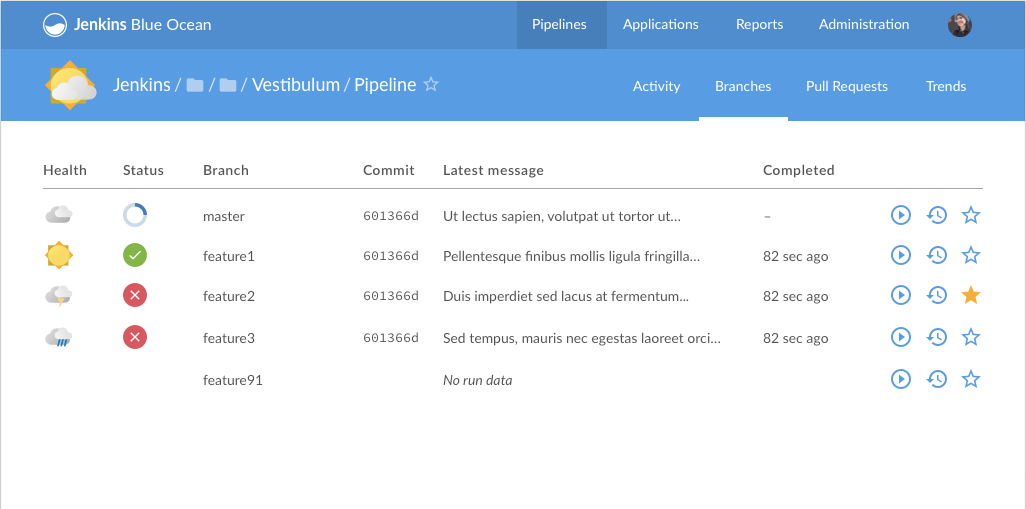Open the Pull Requests tab
The image size is (1026, 509).
(846, 86)
